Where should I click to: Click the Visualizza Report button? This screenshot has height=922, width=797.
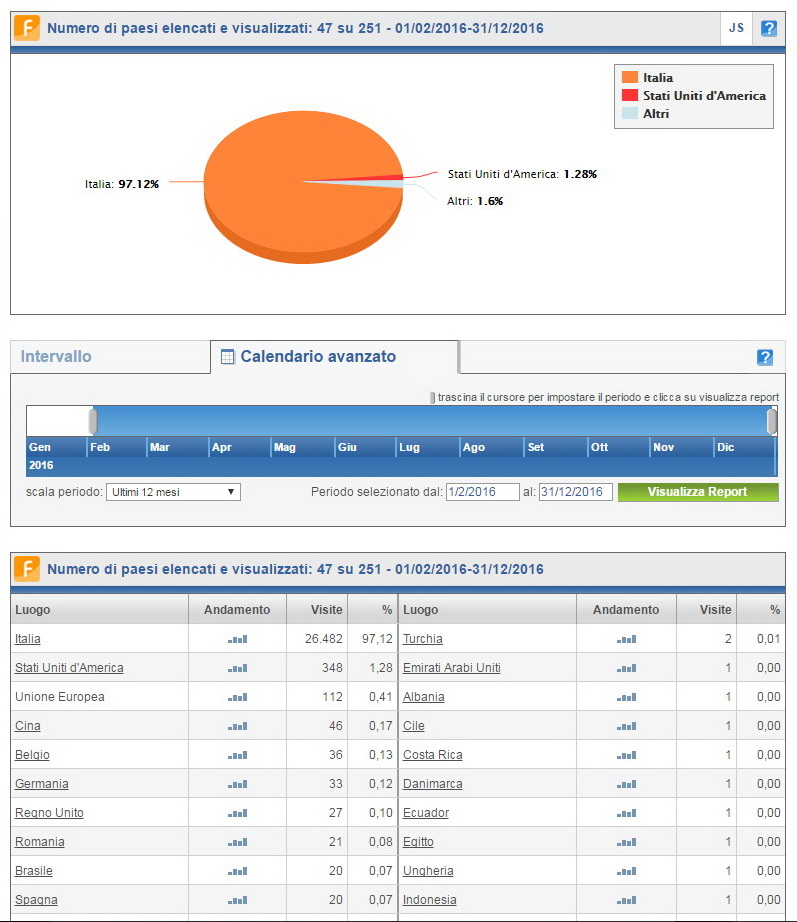coord(698,492)
